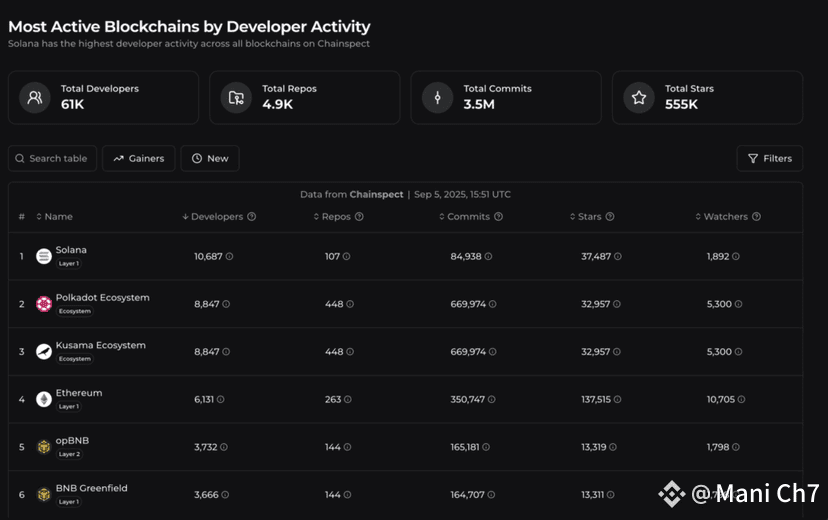Show Gainers in the table
Viewport: 828px width, 520px height.
(138, 158)
